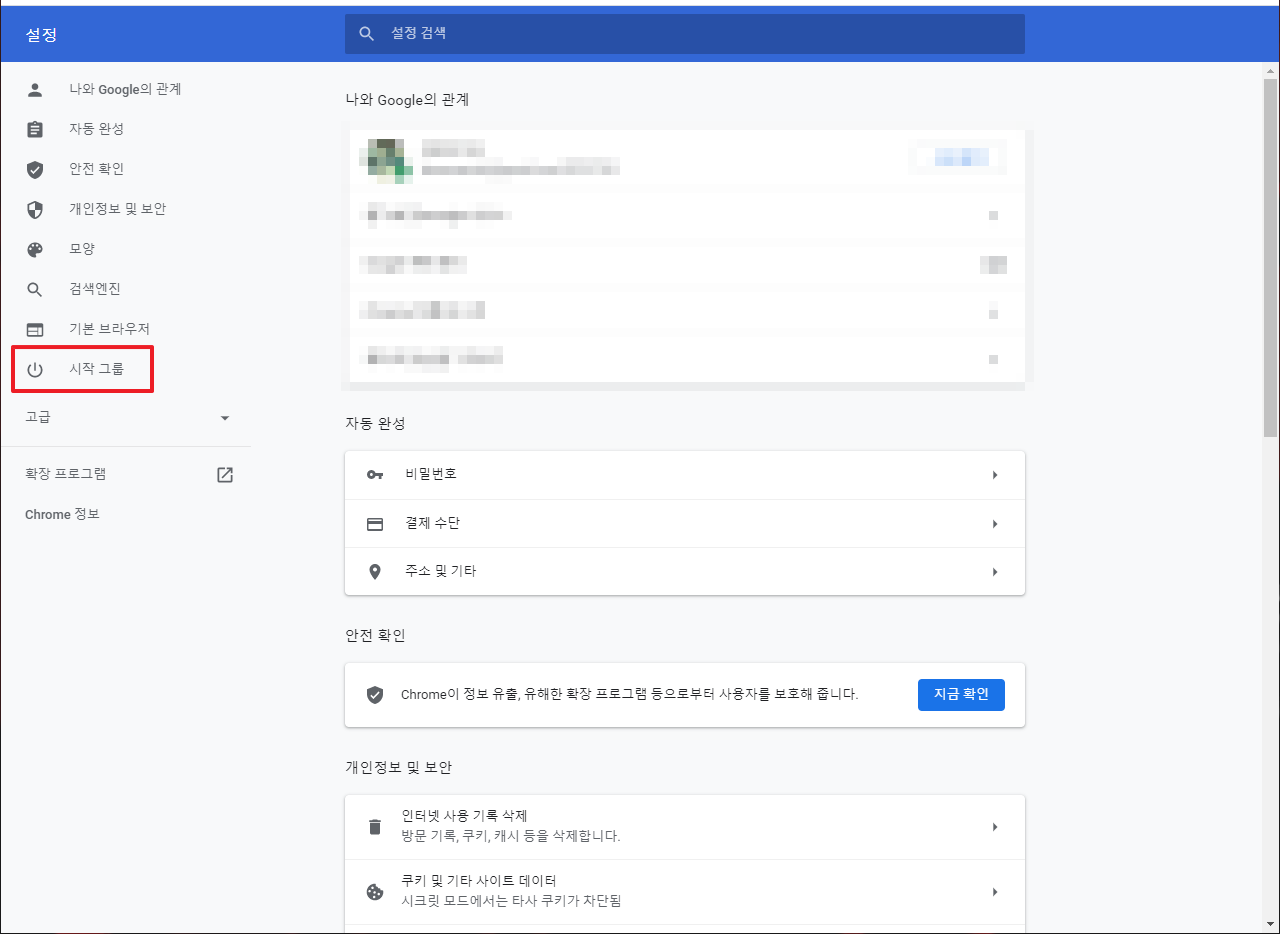Open the 주소 및 기타 row arrow
Screen dimensions: 1280x934
(x=995, y=572)
